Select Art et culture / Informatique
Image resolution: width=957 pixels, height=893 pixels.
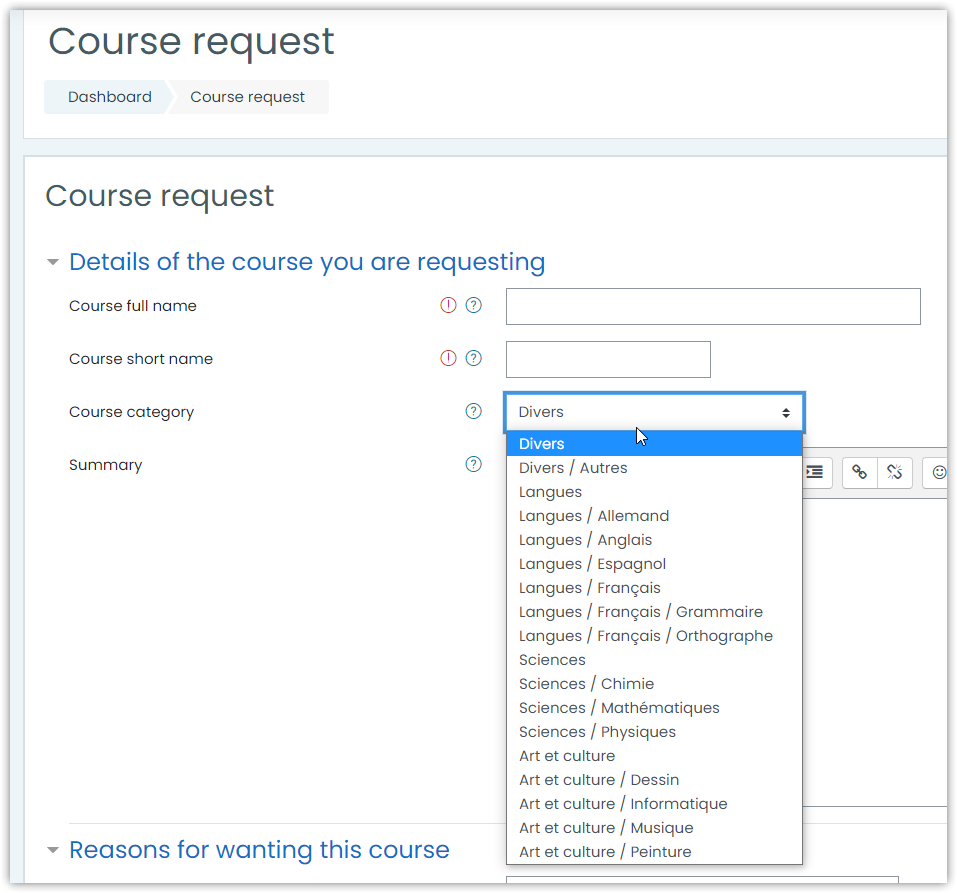pos(654,804)
